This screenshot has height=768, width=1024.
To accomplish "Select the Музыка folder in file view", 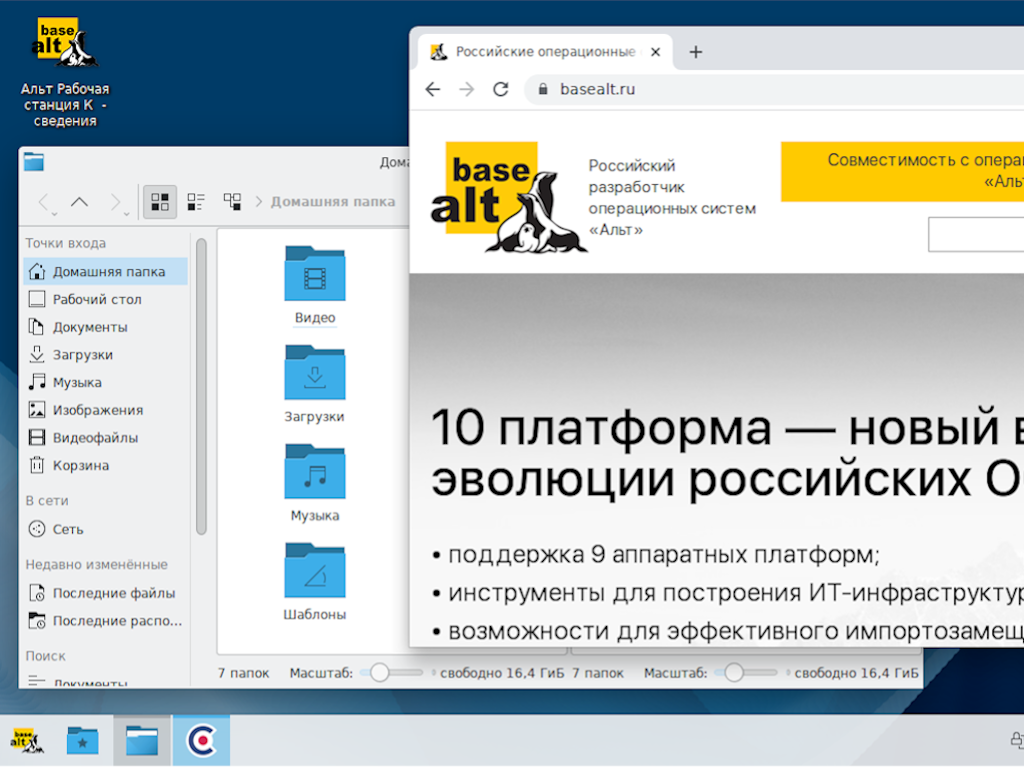I will [315, 483].
